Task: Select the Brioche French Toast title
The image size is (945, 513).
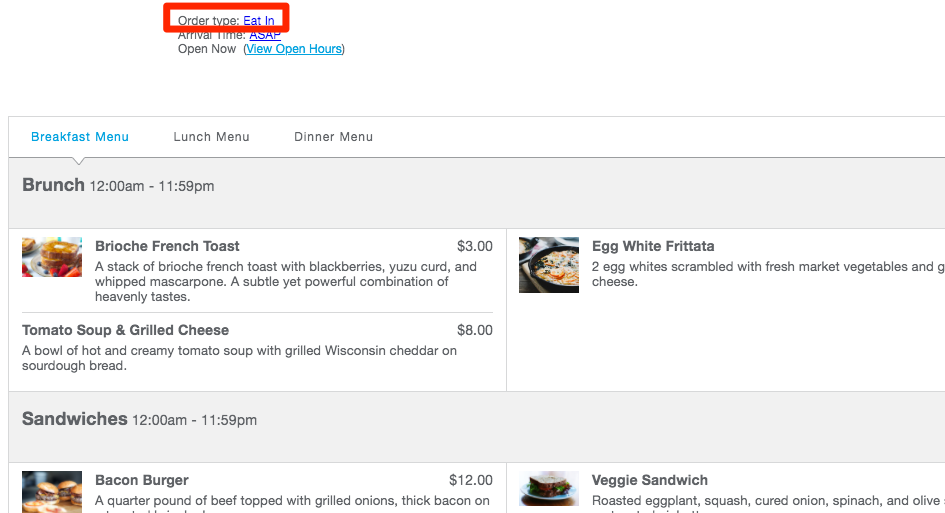Action: (167, 246)
